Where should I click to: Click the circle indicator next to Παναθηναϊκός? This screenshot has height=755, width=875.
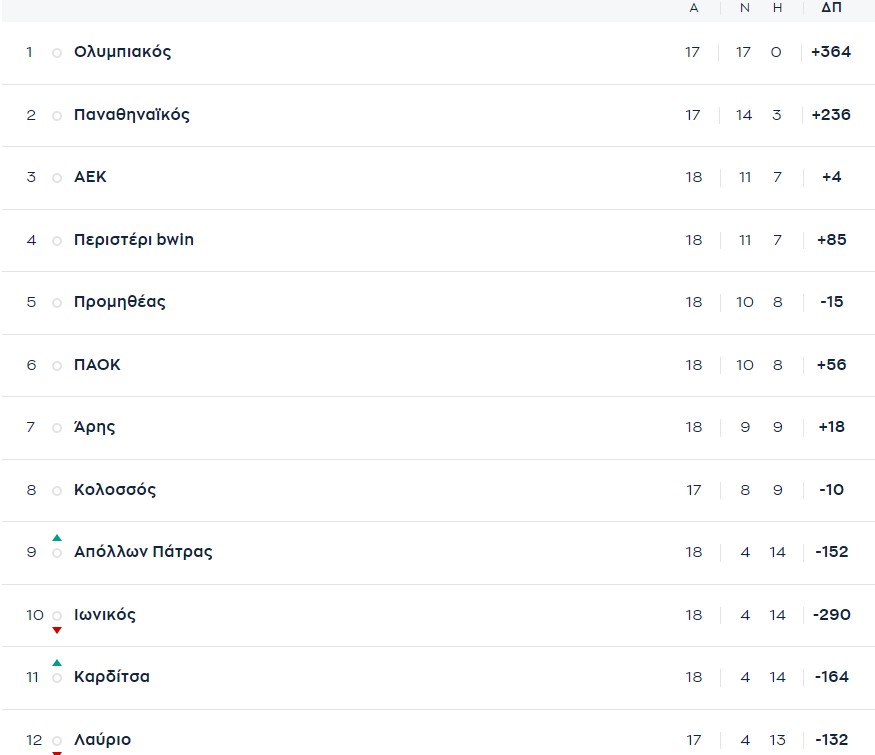coord(57,116)
